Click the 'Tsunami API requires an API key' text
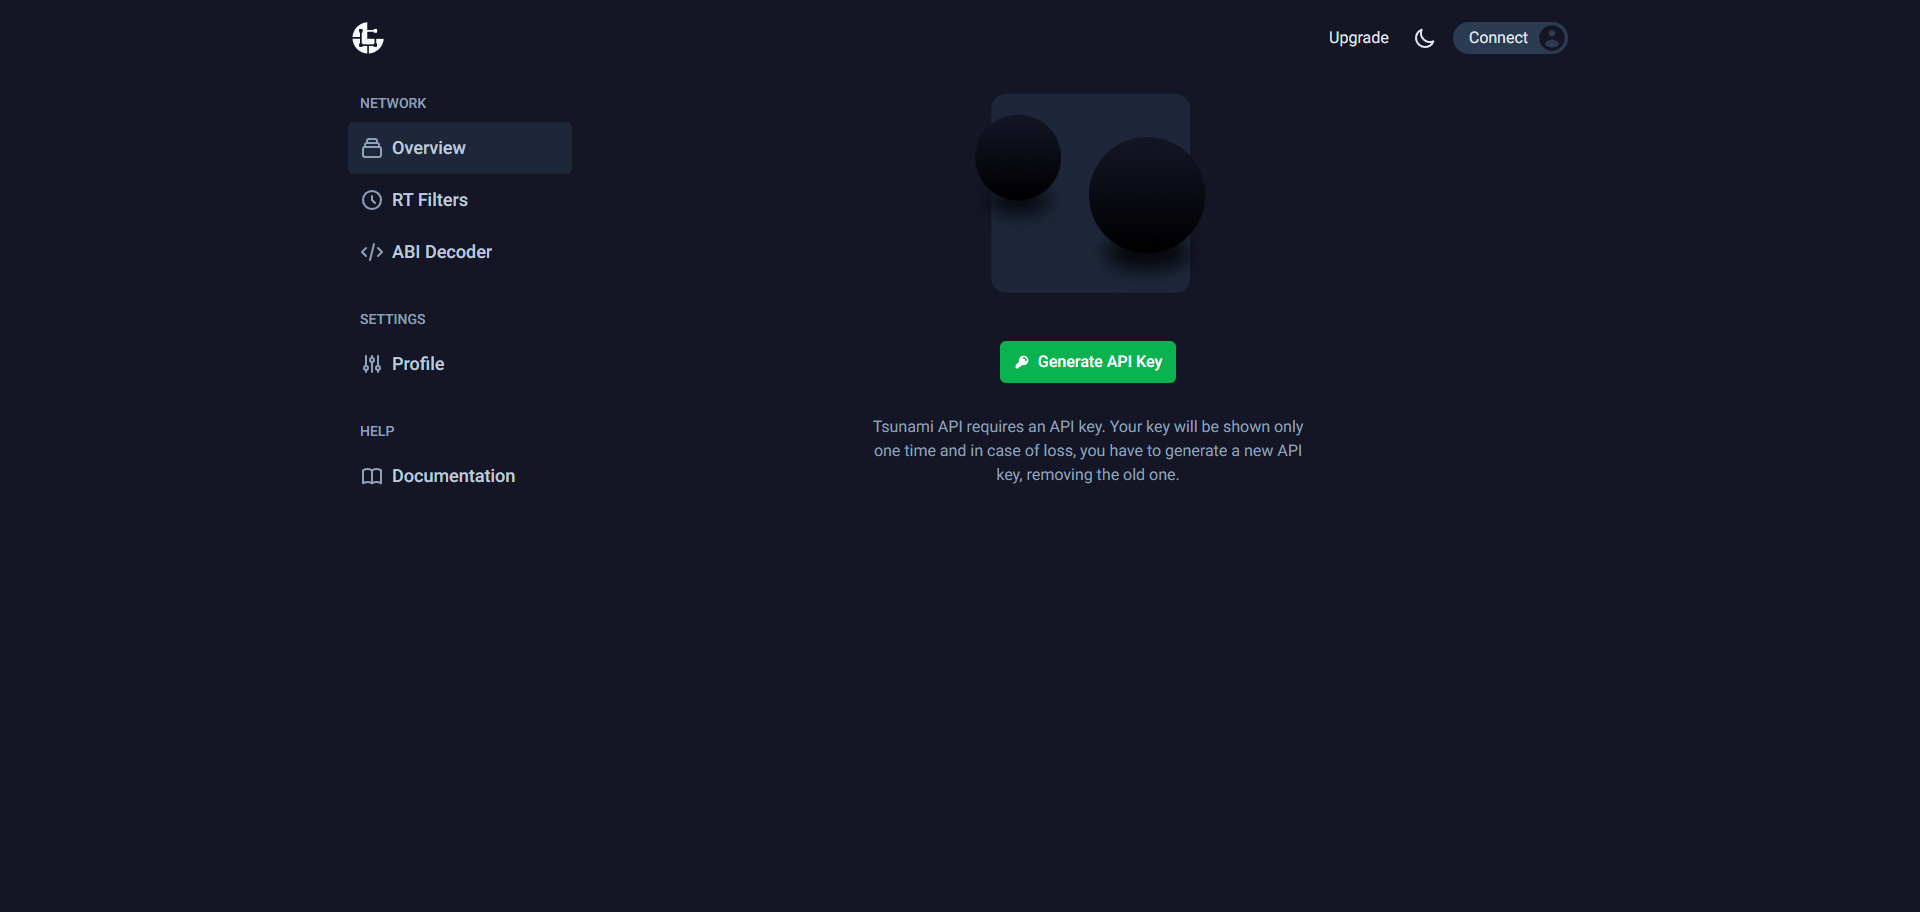Image resolution: width=1920 pixels, height=912 pixels. (x=1088, y=450)
